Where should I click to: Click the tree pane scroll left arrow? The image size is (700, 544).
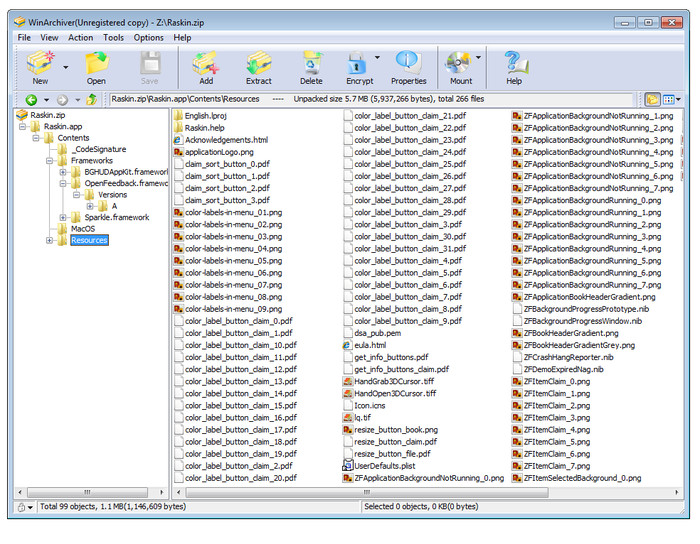click(20, 492)
